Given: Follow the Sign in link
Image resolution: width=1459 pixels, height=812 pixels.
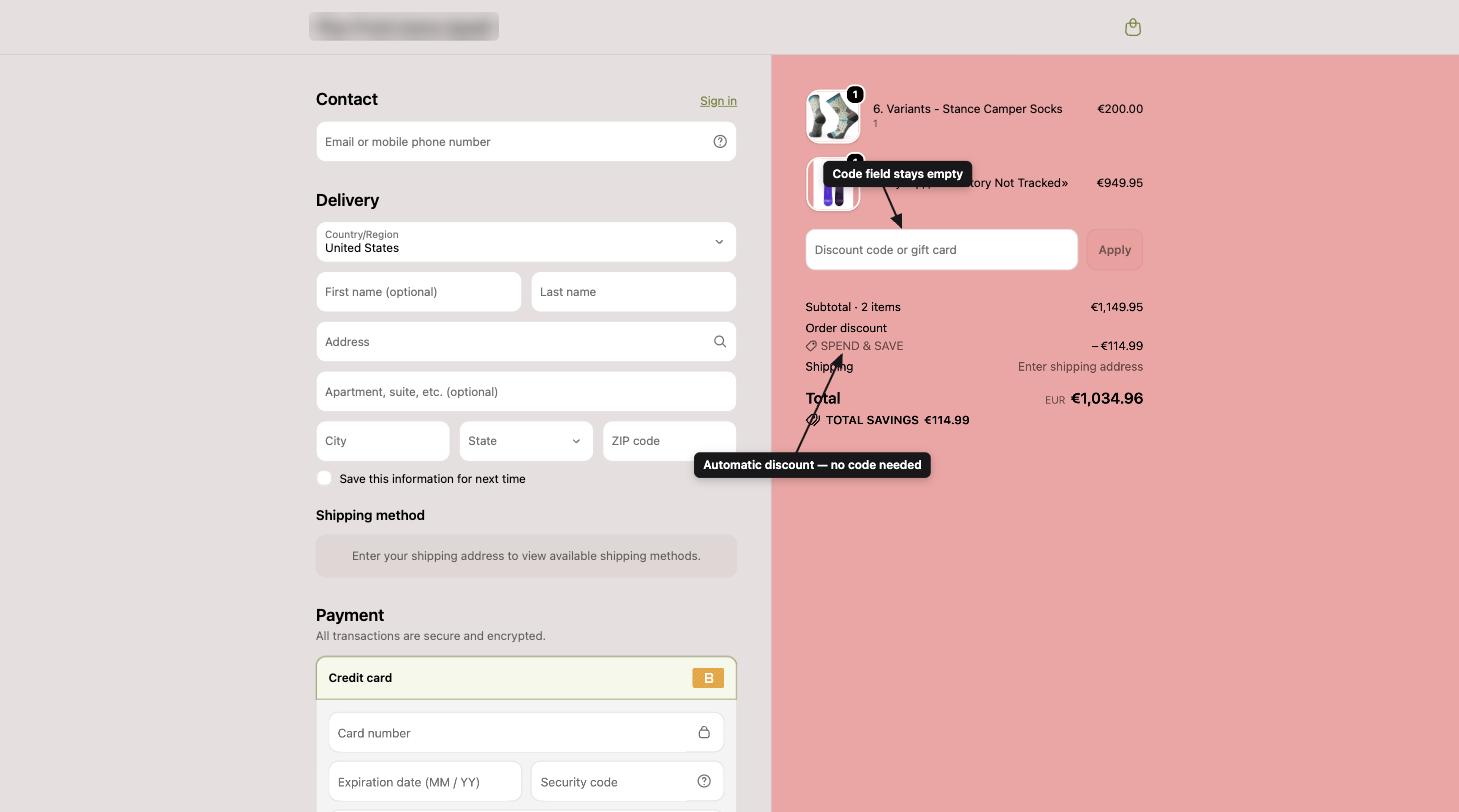Looking at the screenshot, I should [718, 101].
